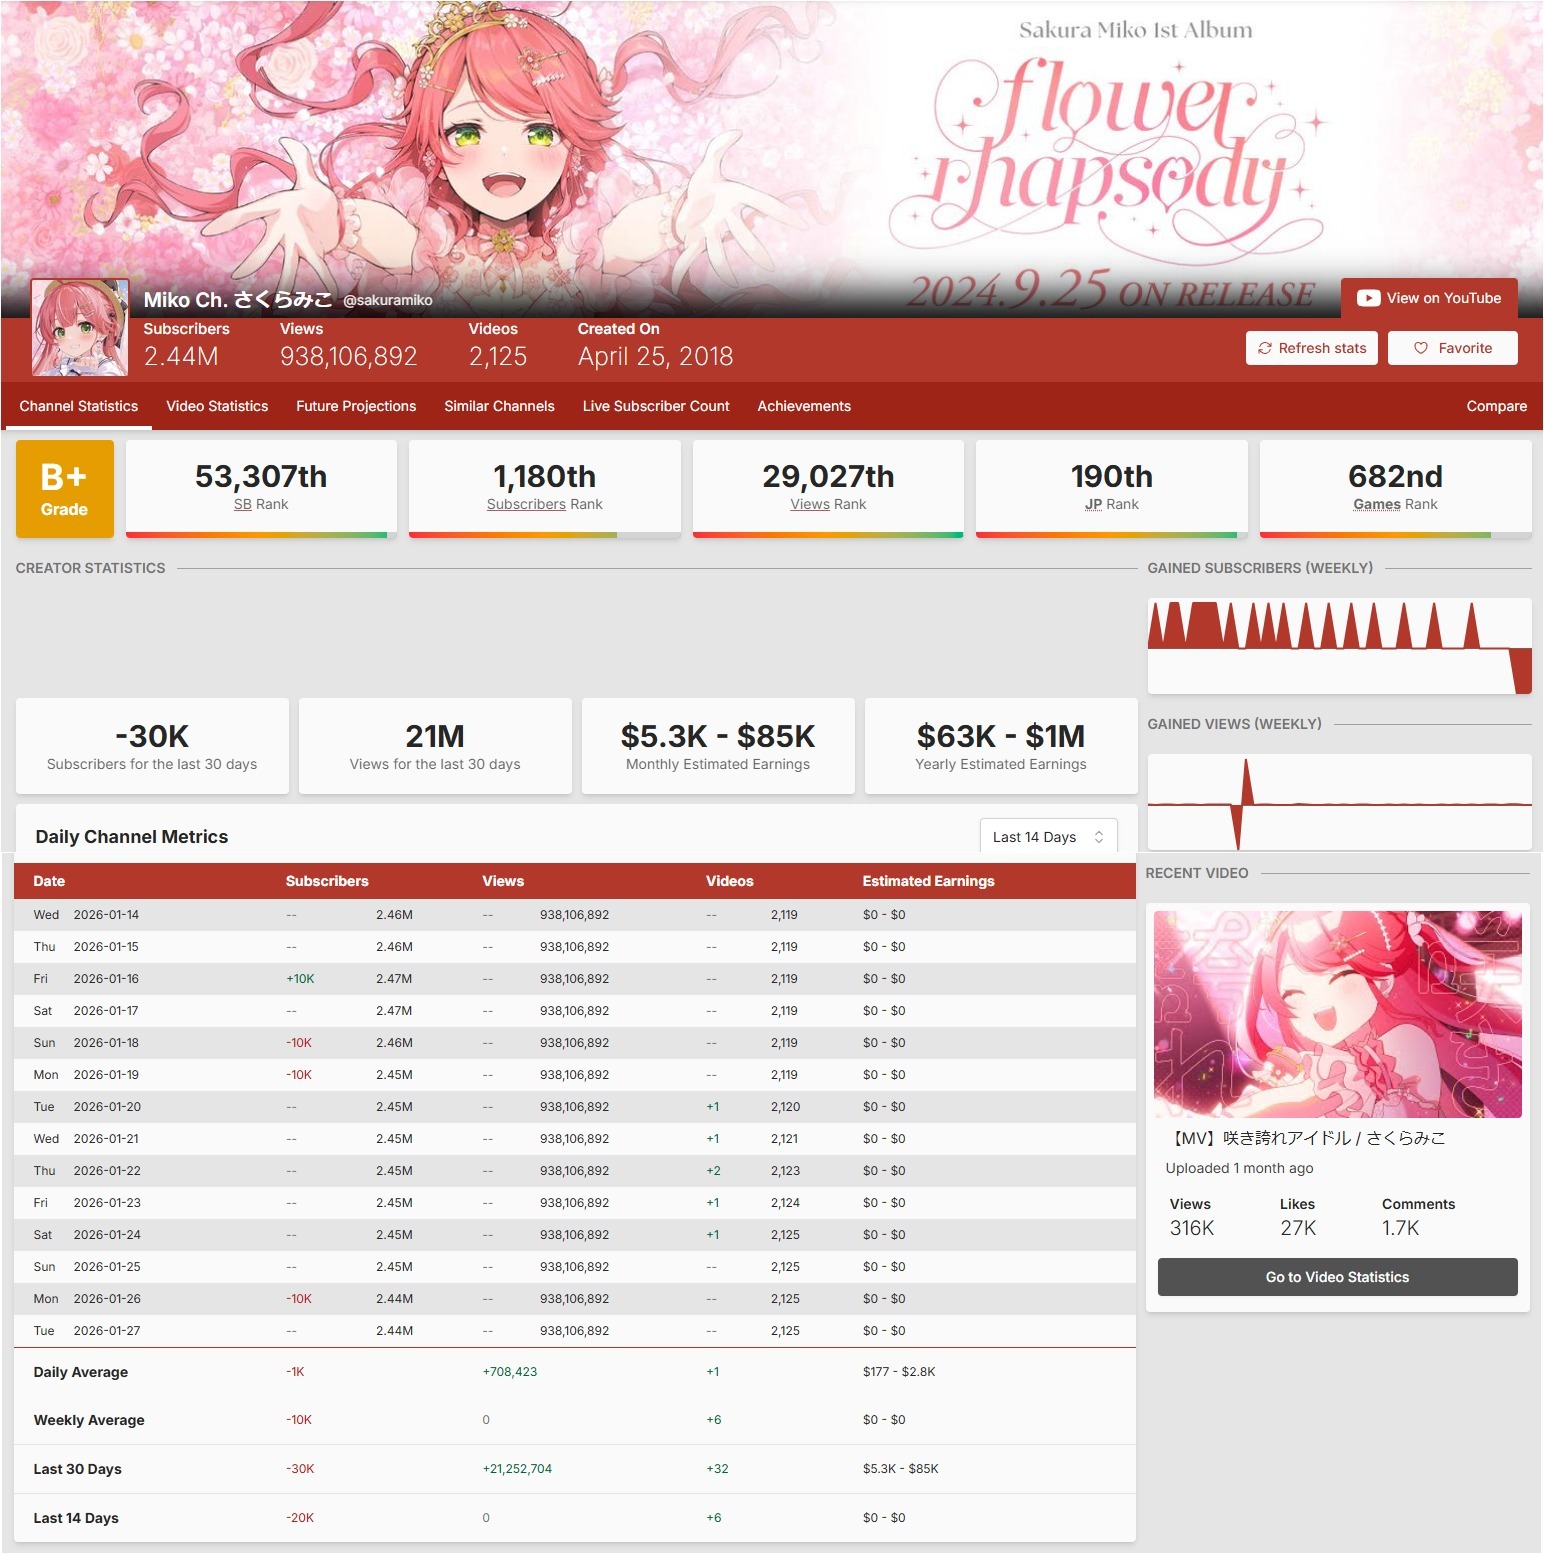Click the 2026-01-14 date cell
The image size is (1544, 1554).
[106, 915]
